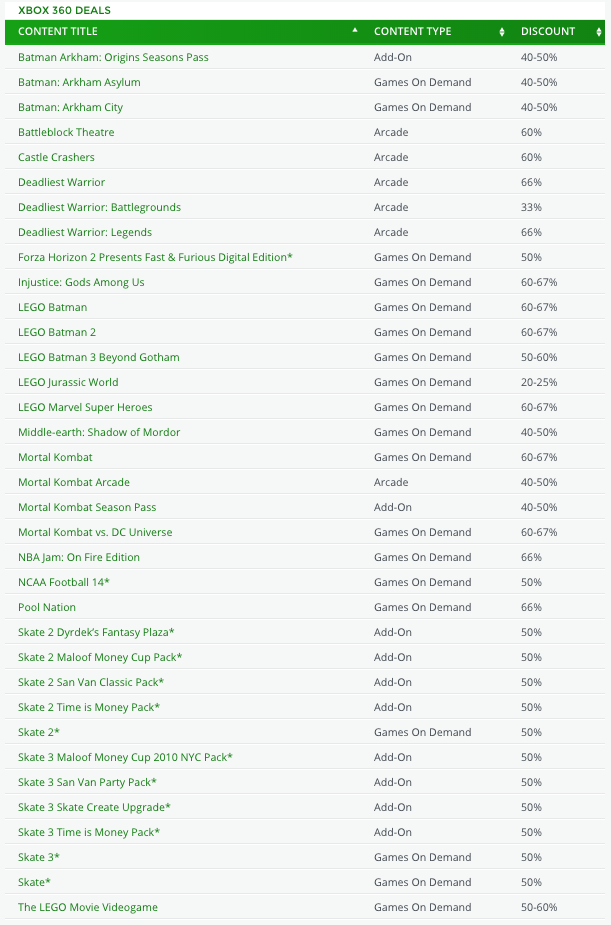Open Castle Crashers deal page
The width and height of the screenshot is (611, 925).
point(56,157)
